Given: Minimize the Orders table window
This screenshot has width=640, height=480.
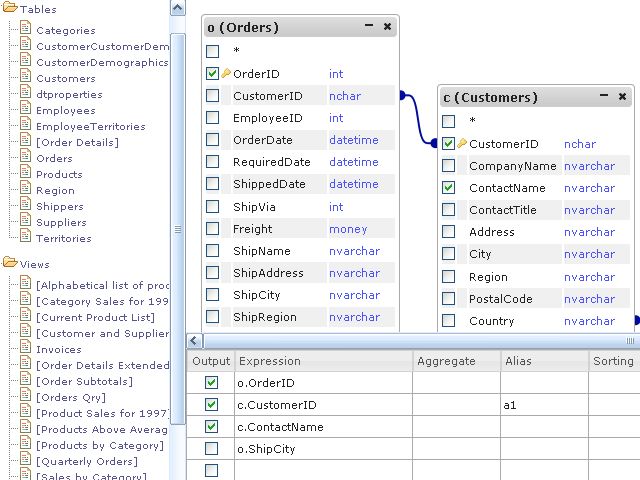Looking at the screenshot, I should click(x=369, y=26).
